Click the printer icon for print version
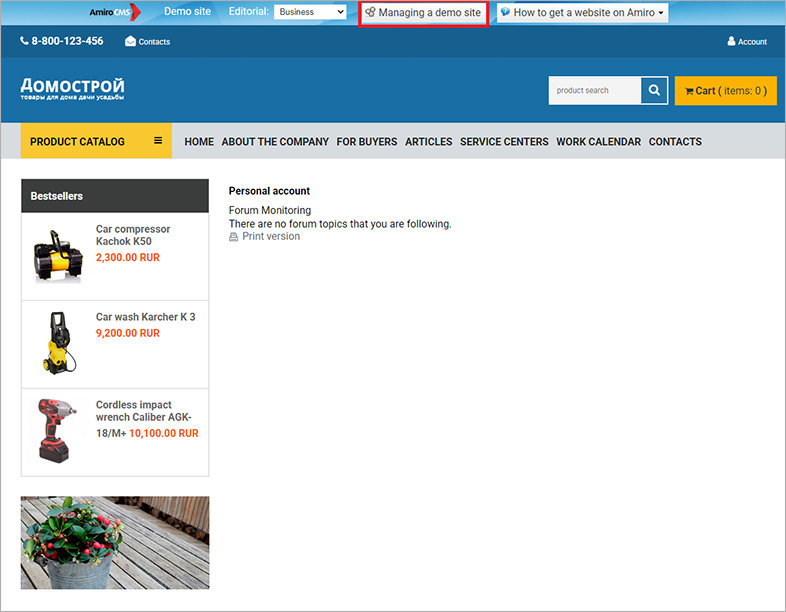Image resolution: width=786 pixels, height=612 pixels. [234, 237]
